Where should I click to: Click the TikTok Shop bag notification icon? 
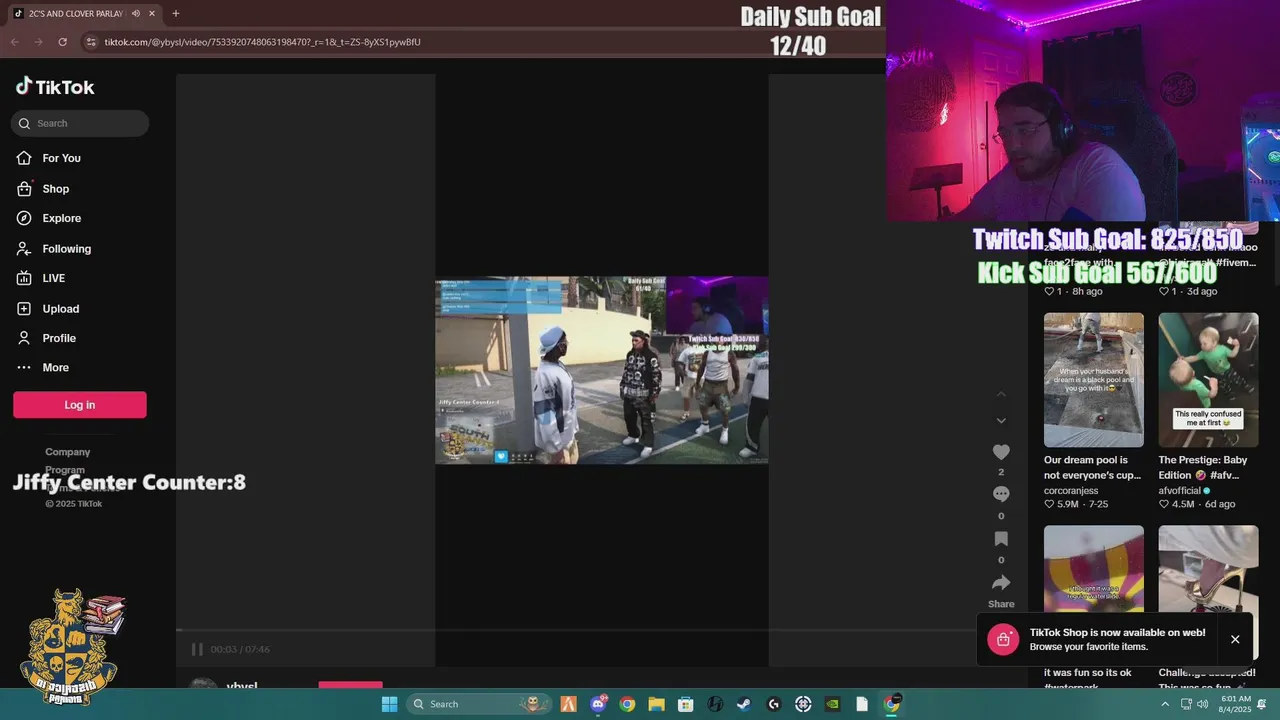point(1003,639)
